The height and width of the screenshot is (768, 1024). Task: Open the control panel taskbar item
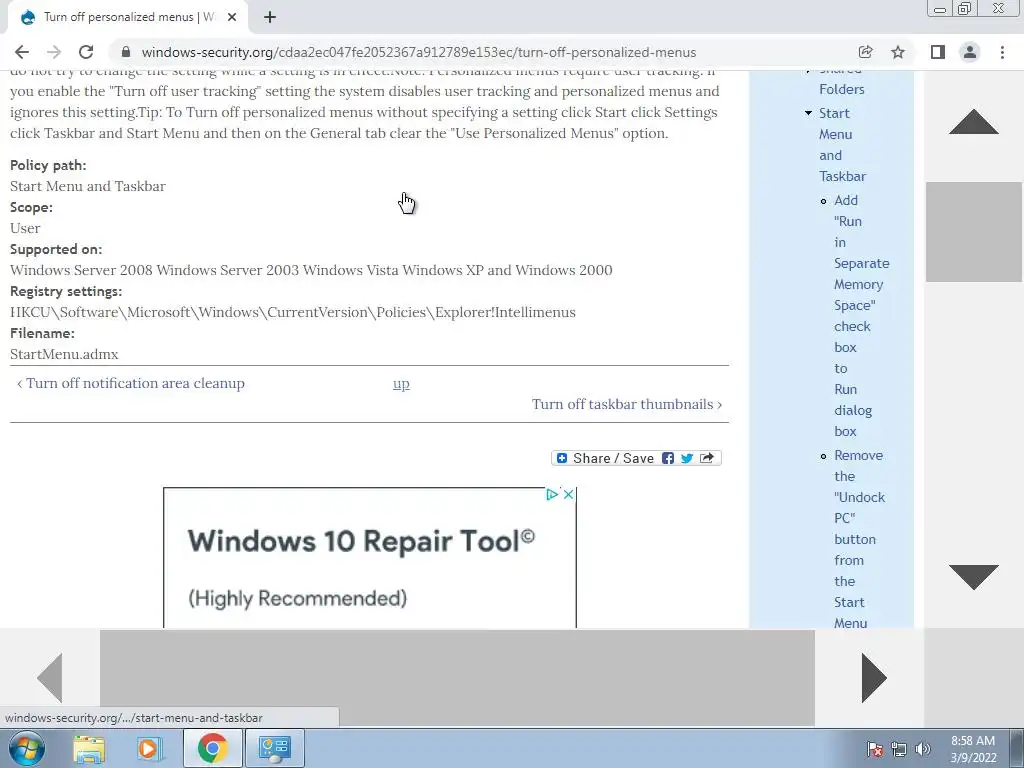(274, 748)
